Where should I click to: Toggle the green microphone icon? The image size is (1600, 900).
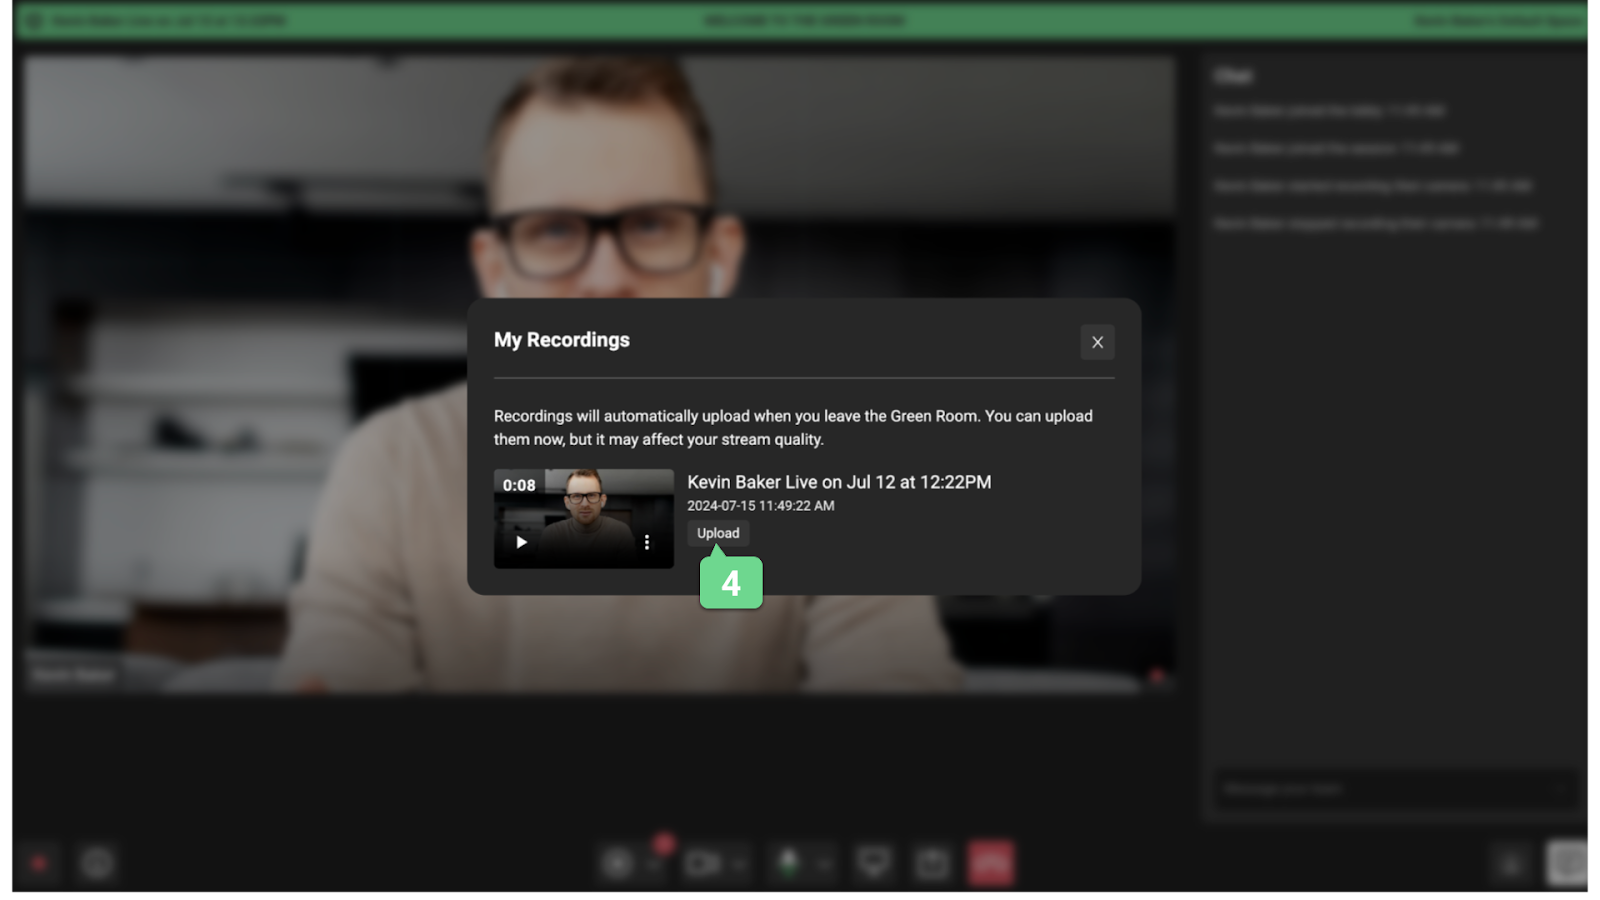point(789,863)
